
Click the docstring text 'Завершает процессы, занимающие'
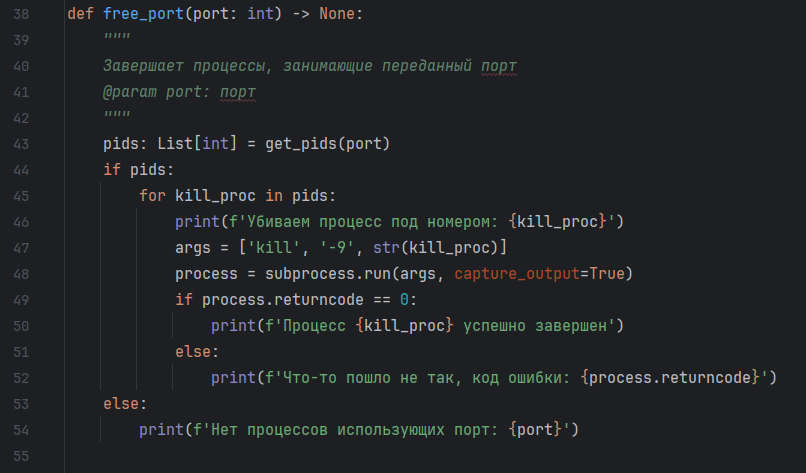tap(237, 66)
